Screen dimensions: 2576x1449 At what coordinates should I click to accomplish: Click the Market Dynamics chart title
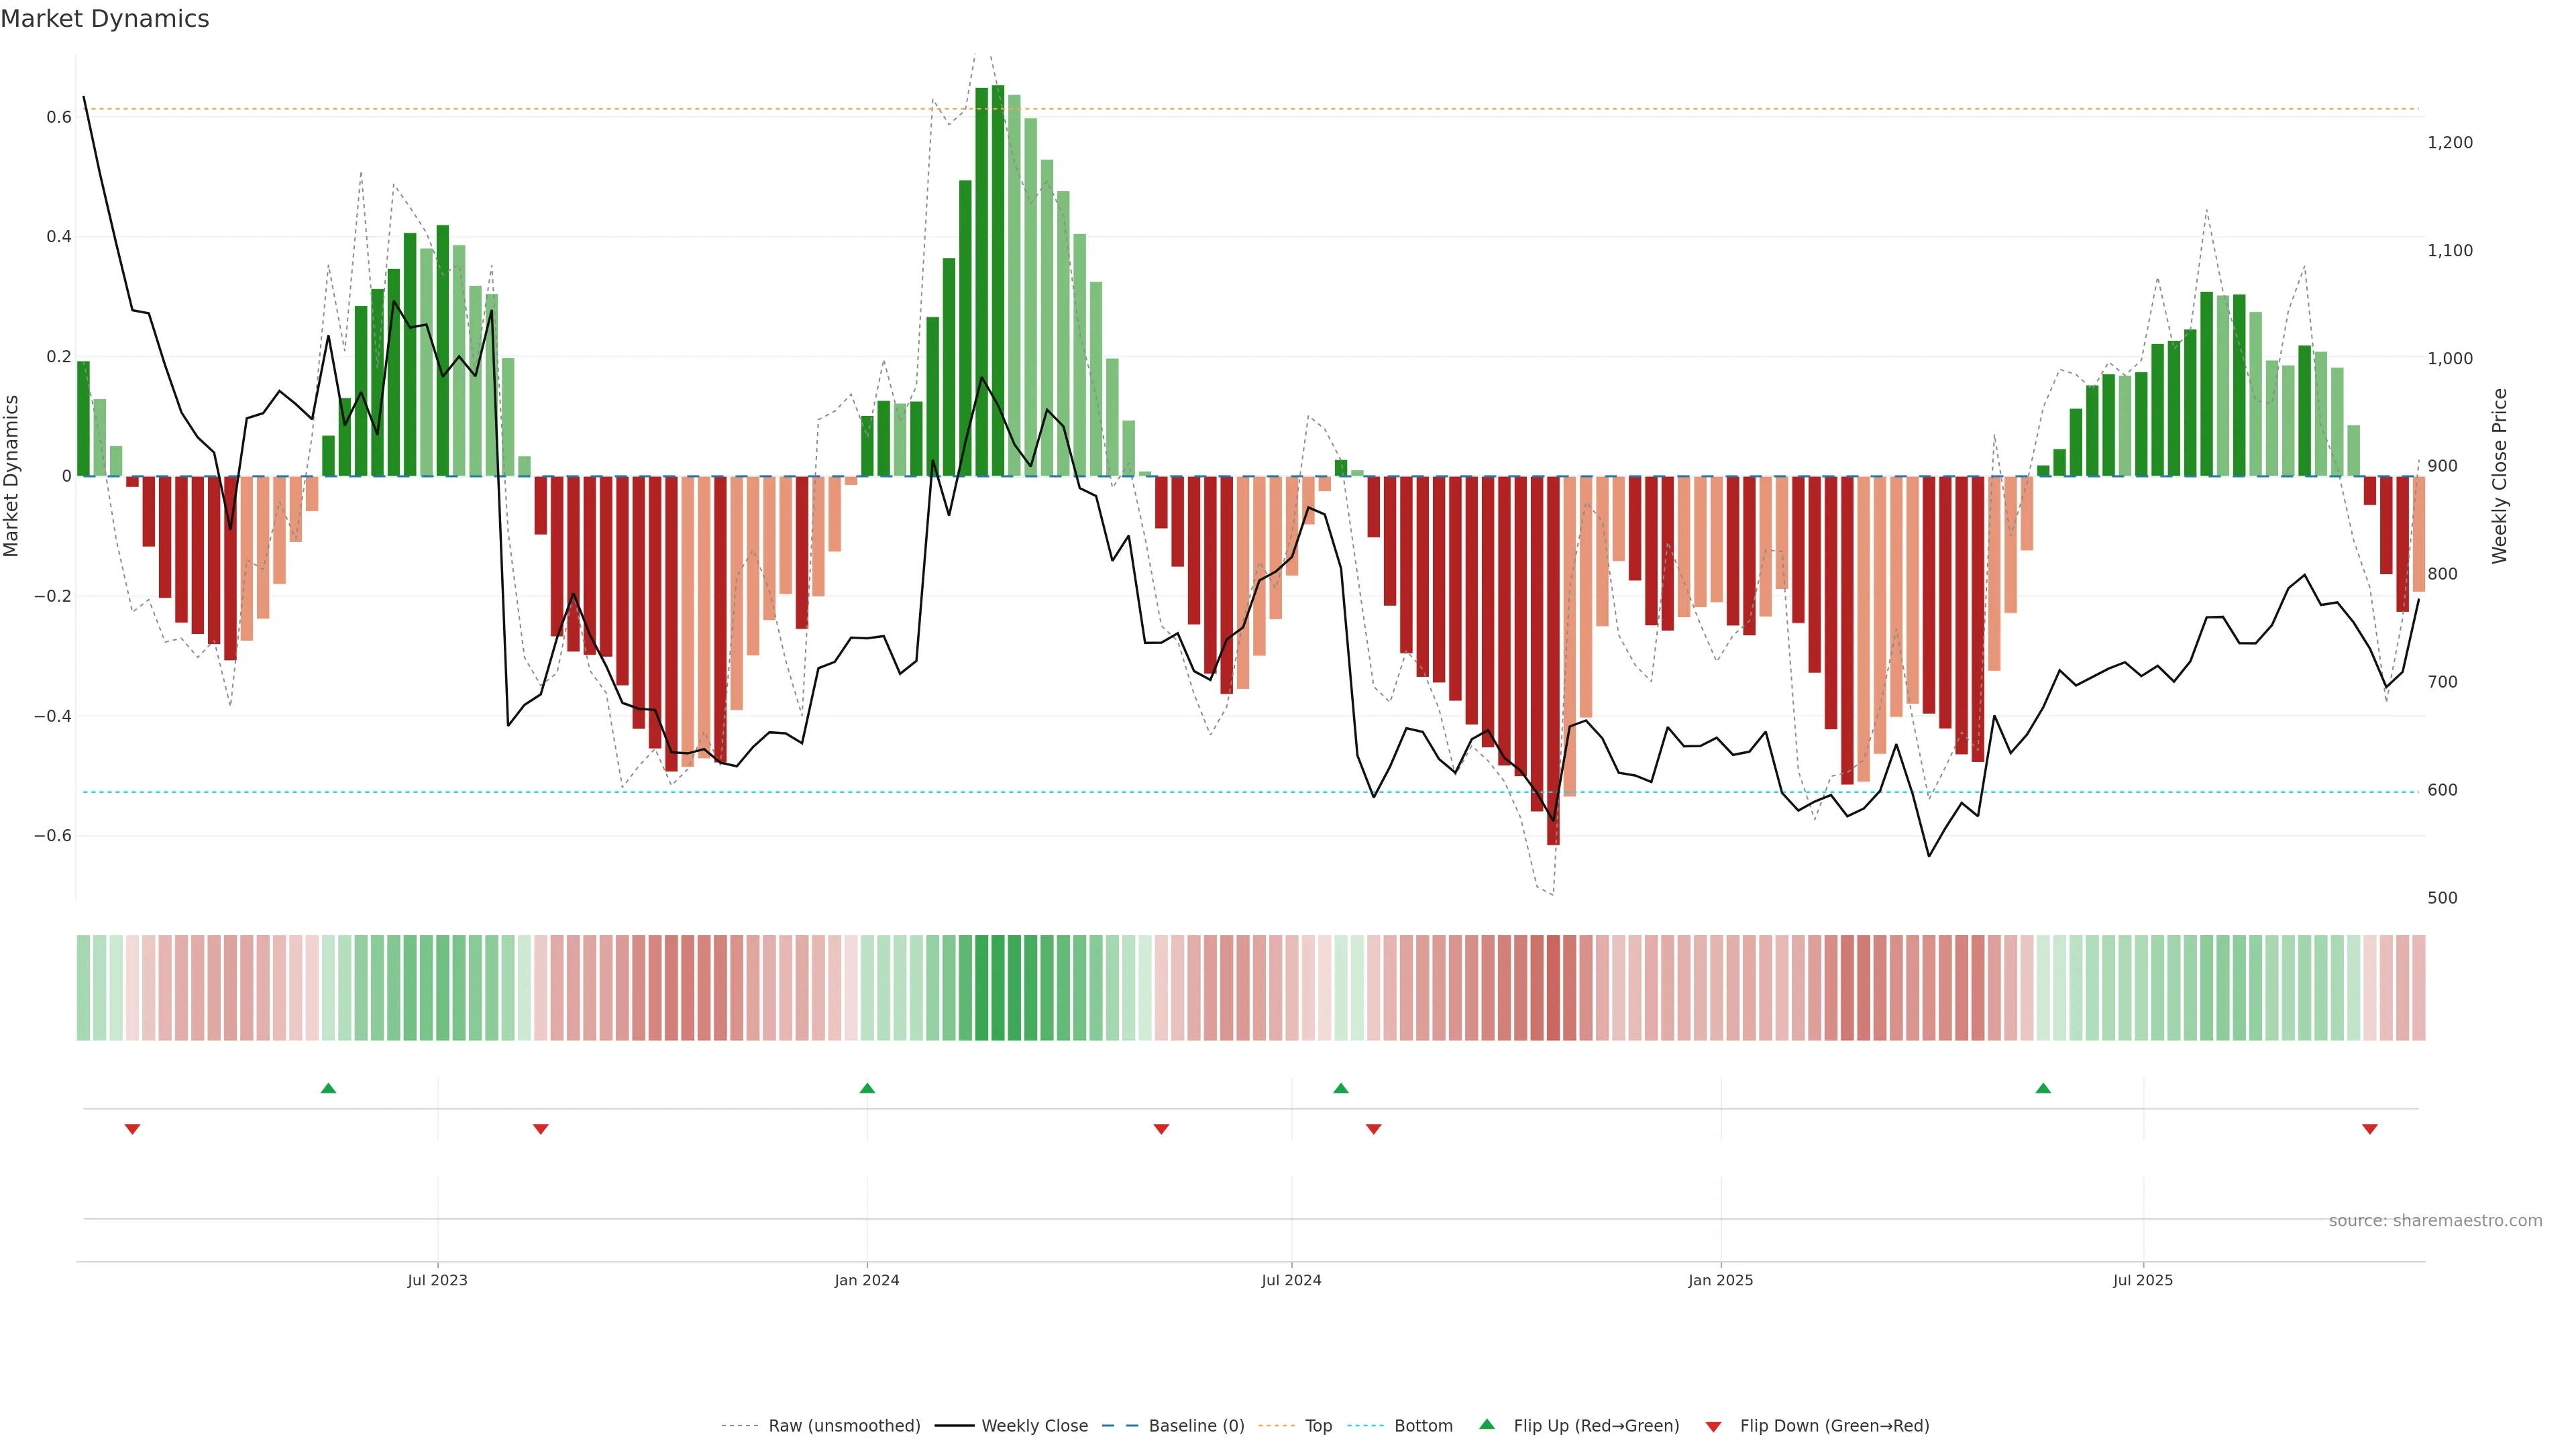pyautogui.click(x=105, y=19)
